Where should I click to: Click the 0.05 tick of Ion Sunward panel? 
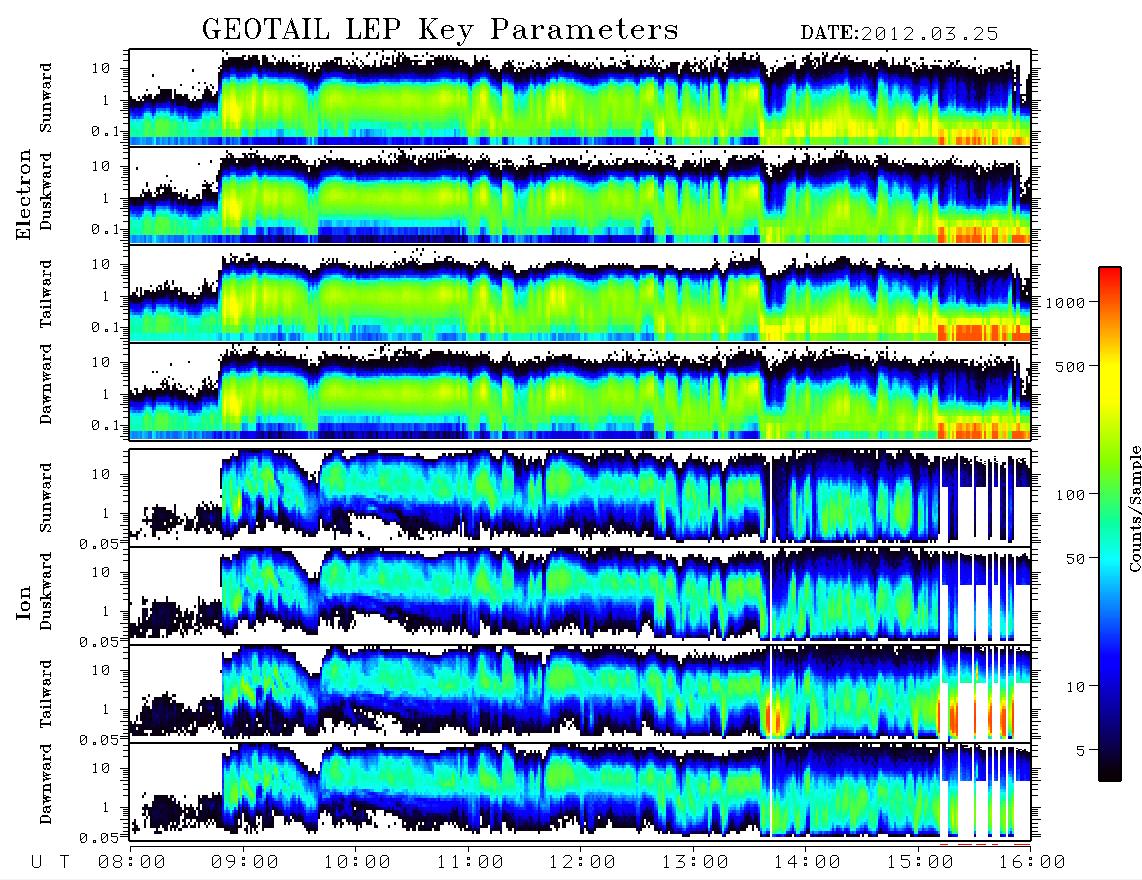(x=98, y=543)
